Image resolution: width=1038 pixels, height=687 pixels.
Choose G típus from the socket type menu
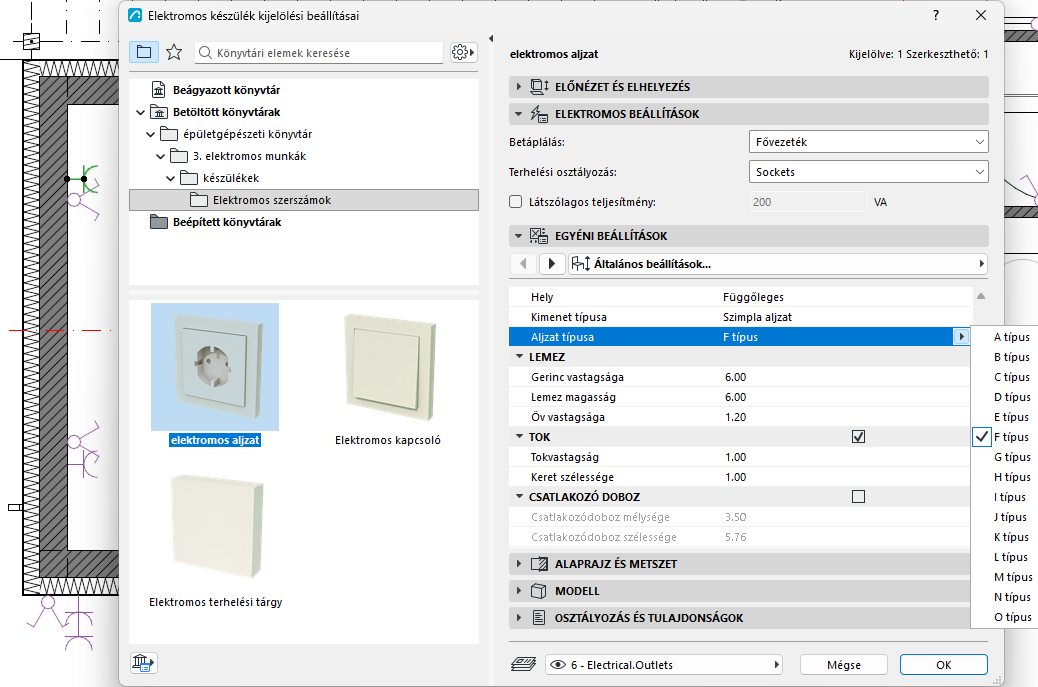click(x=1012, y=457)
